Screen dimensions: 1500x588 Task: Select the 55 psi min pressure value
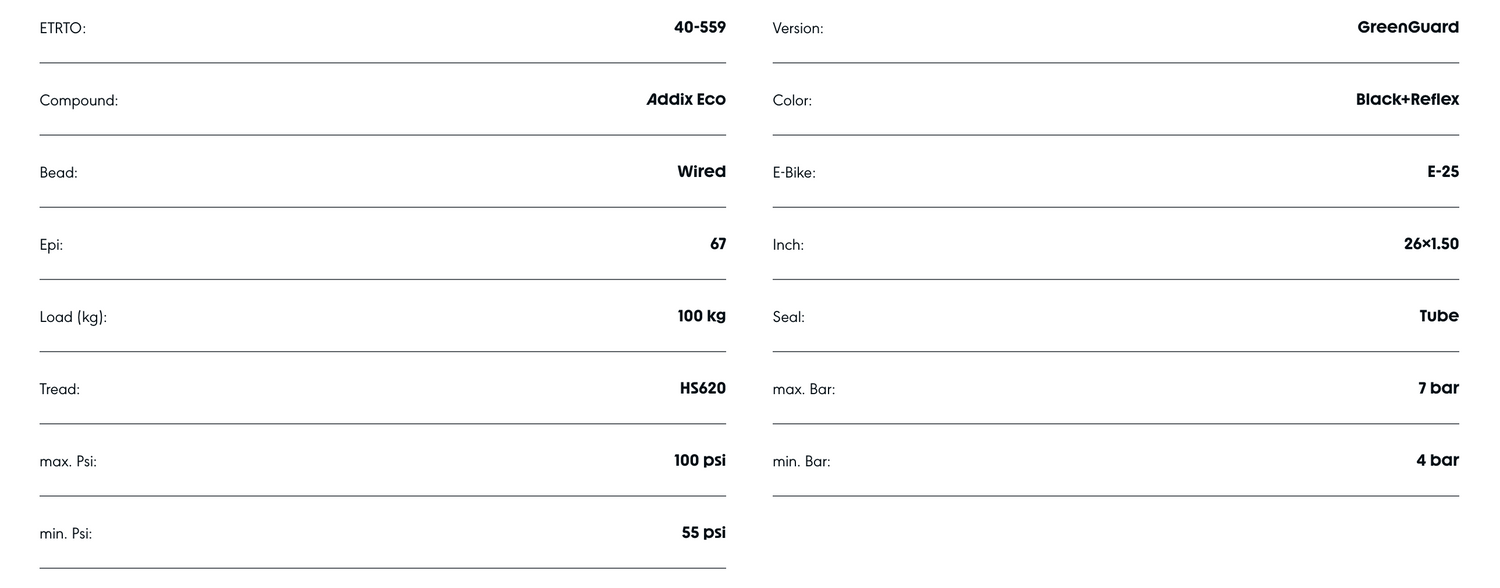[703, 533]
